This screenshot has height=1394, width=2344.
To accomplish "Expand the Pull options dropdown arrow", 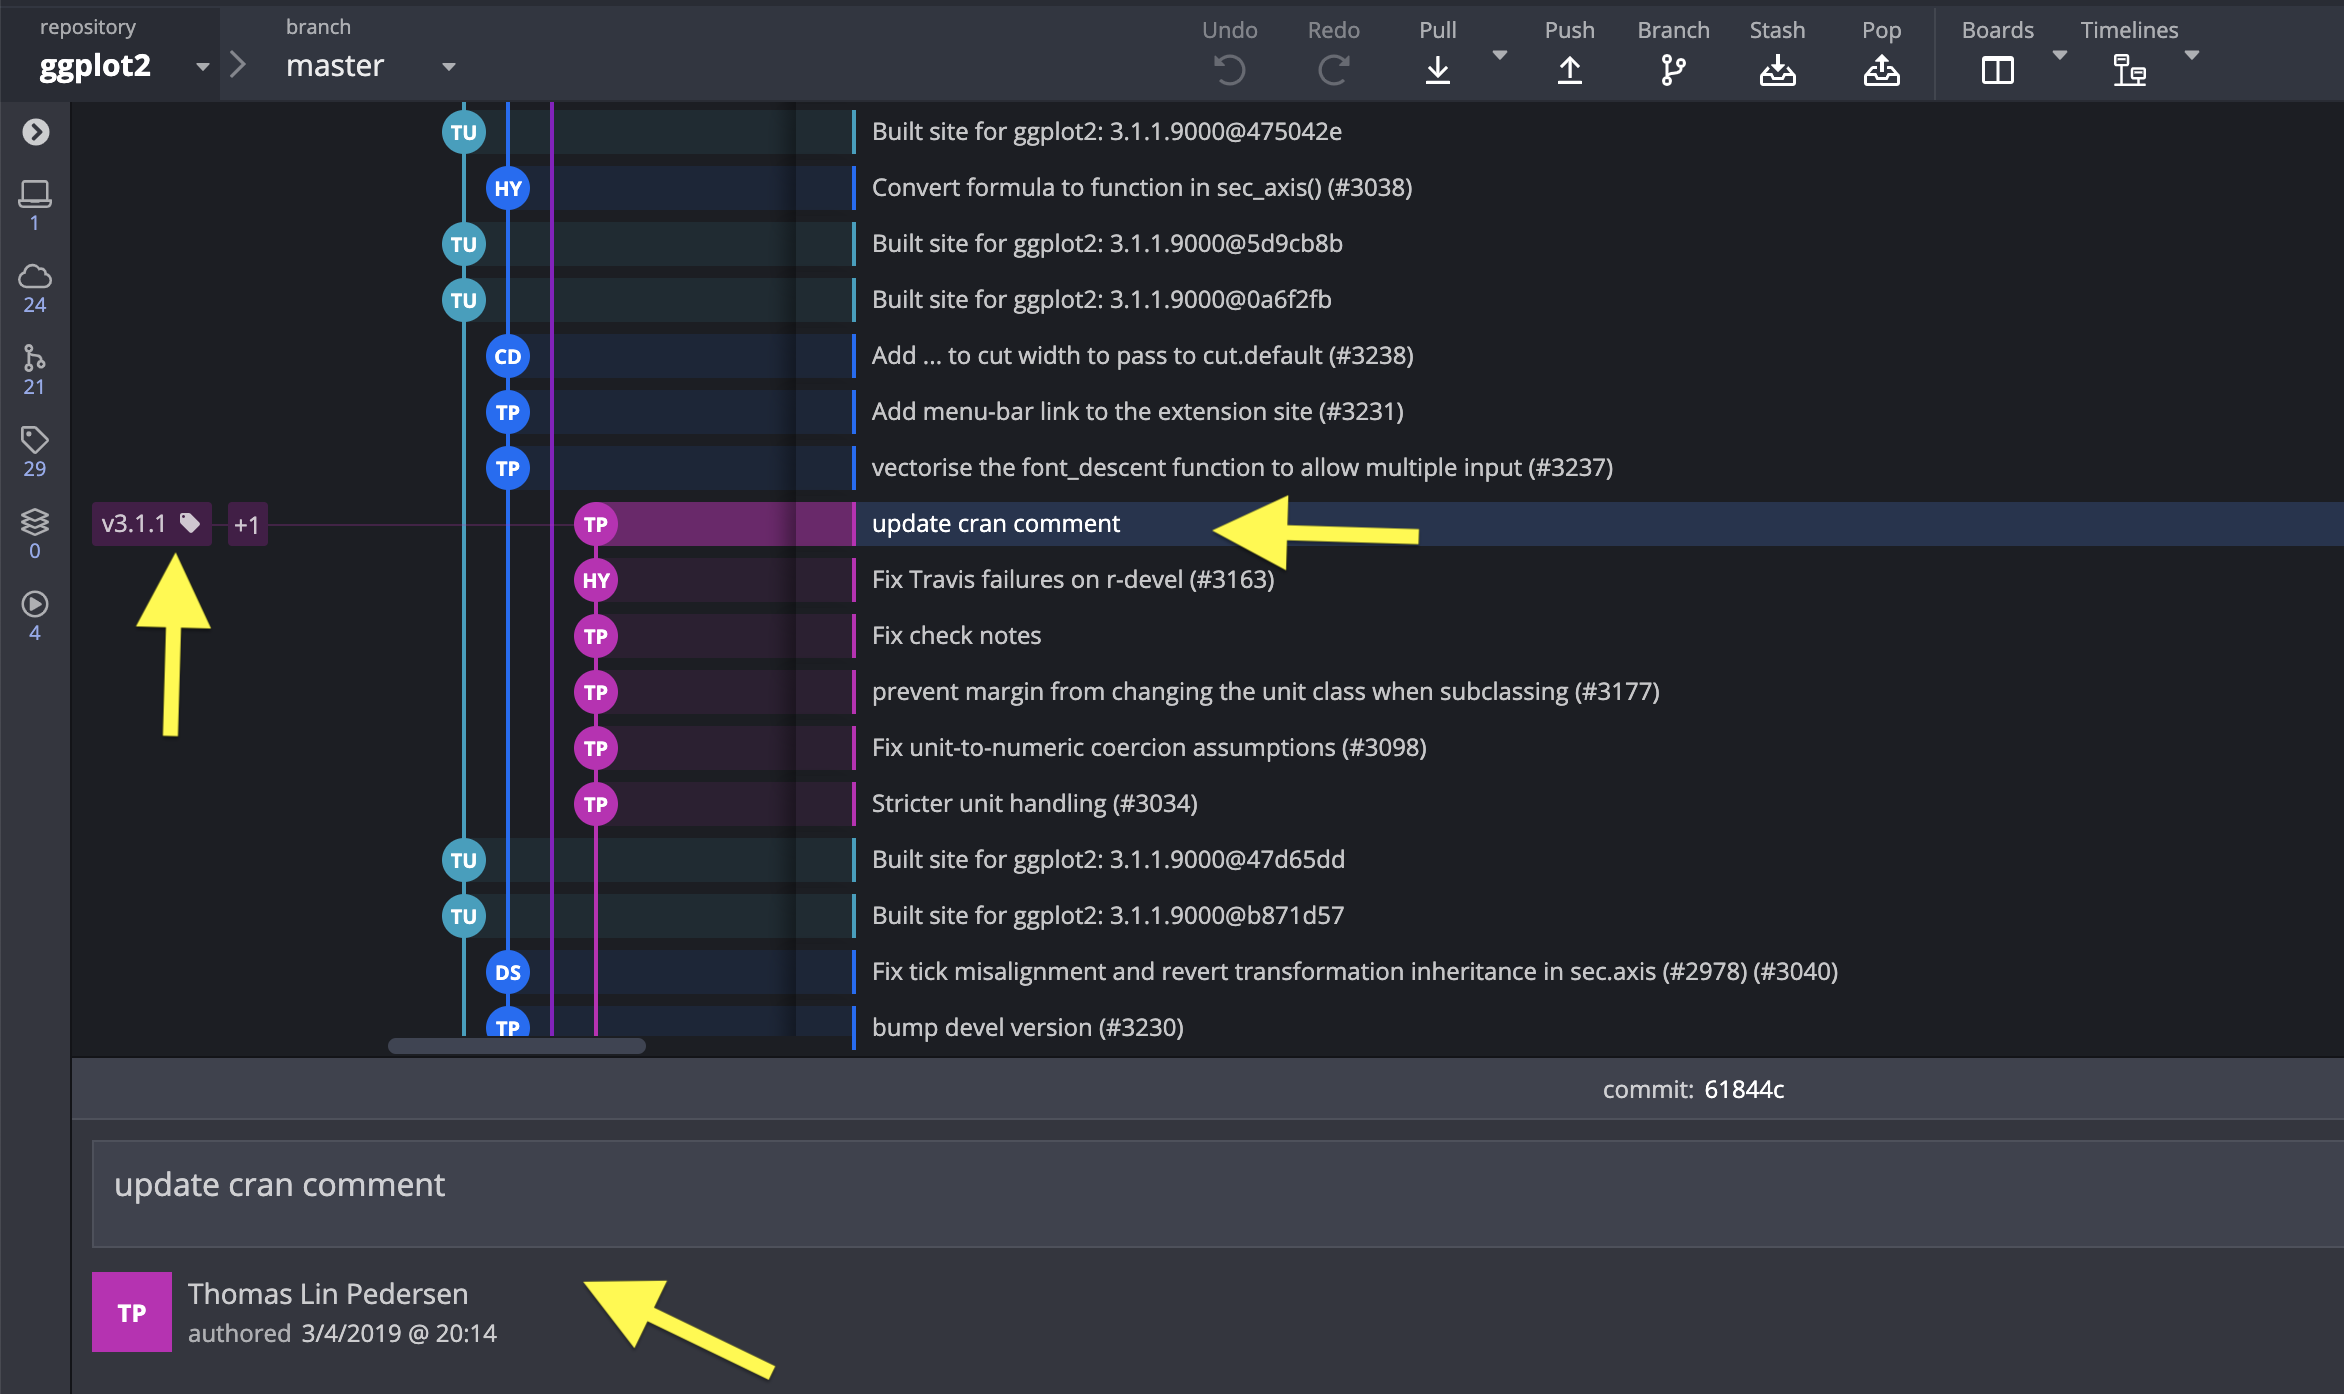I will point(1499,55).
